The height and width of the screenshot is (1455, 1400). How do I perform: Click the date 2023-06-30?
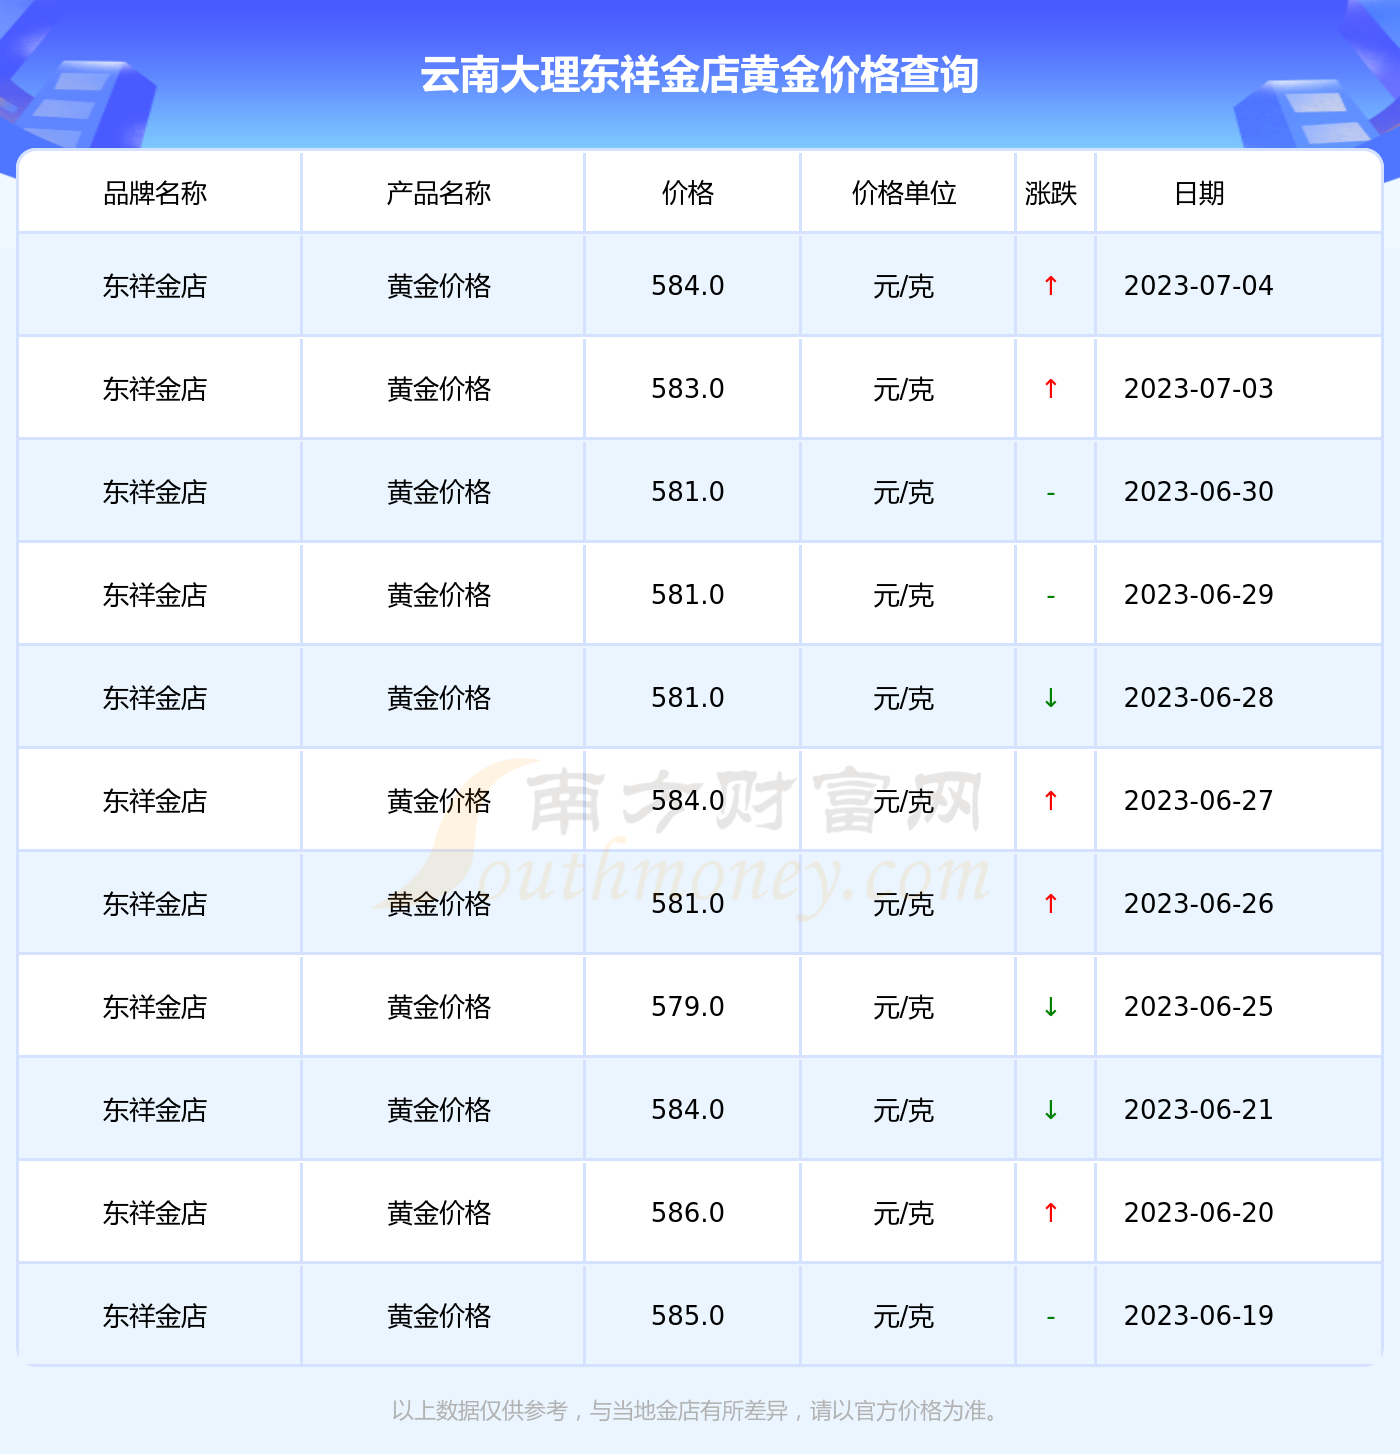point(1199,492)
